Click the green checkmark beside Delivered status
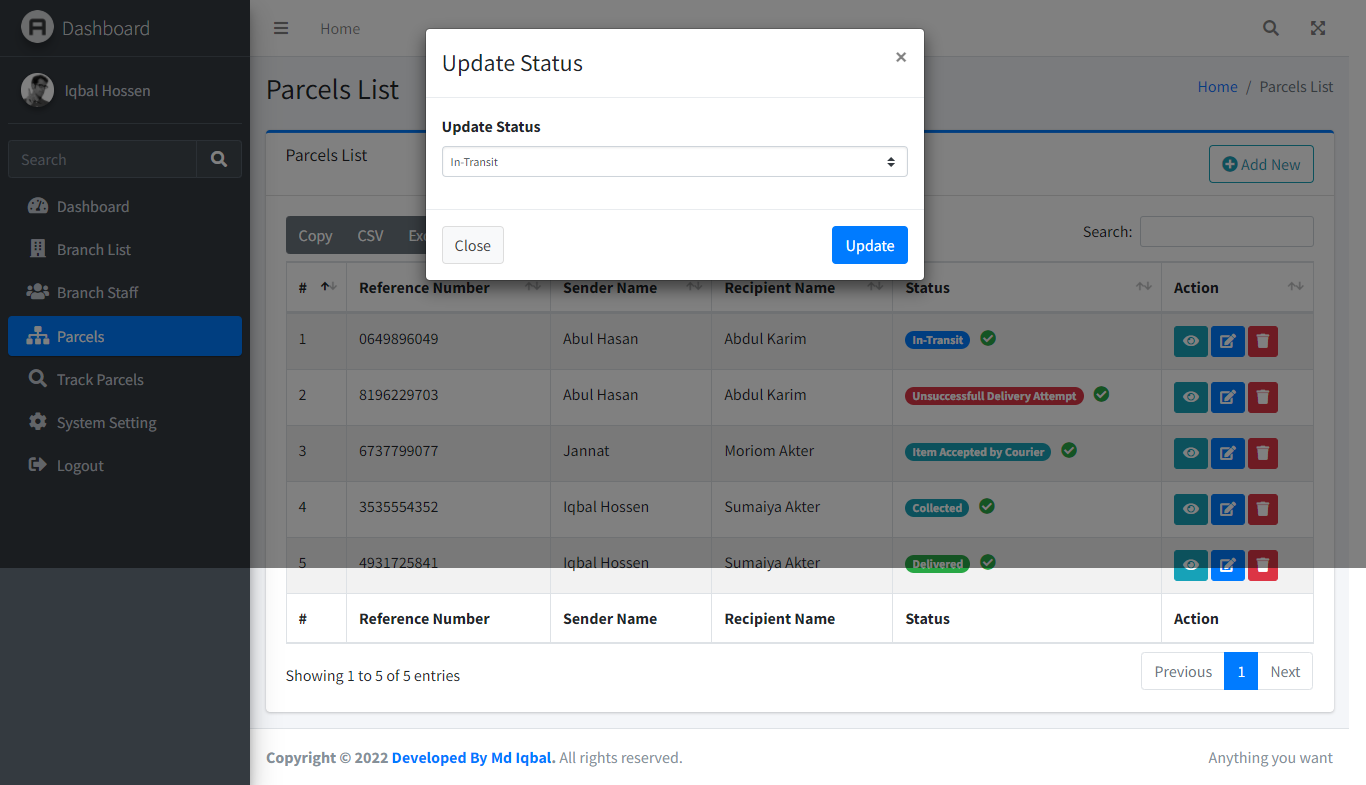 [987, 563]
